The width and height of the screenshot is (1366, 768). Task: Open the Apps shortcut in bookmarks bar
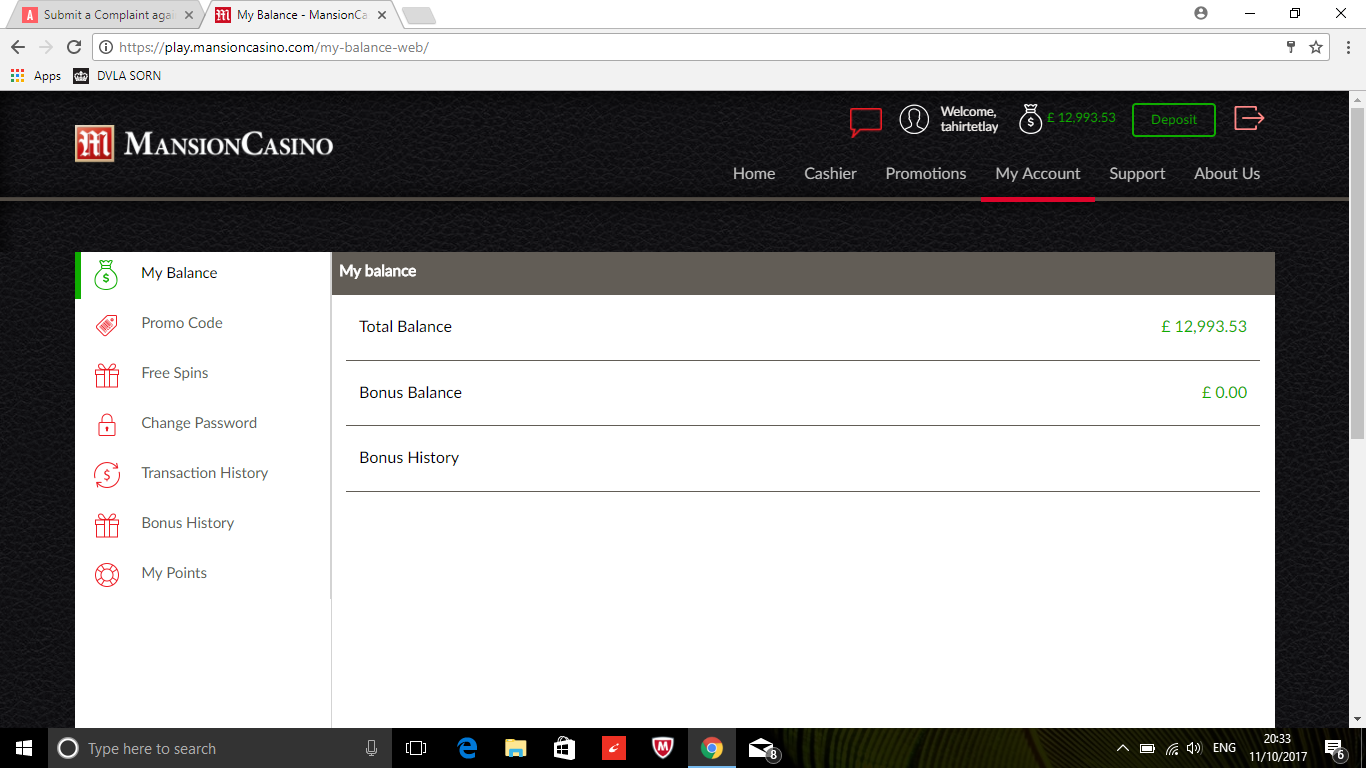pos(36,76)
